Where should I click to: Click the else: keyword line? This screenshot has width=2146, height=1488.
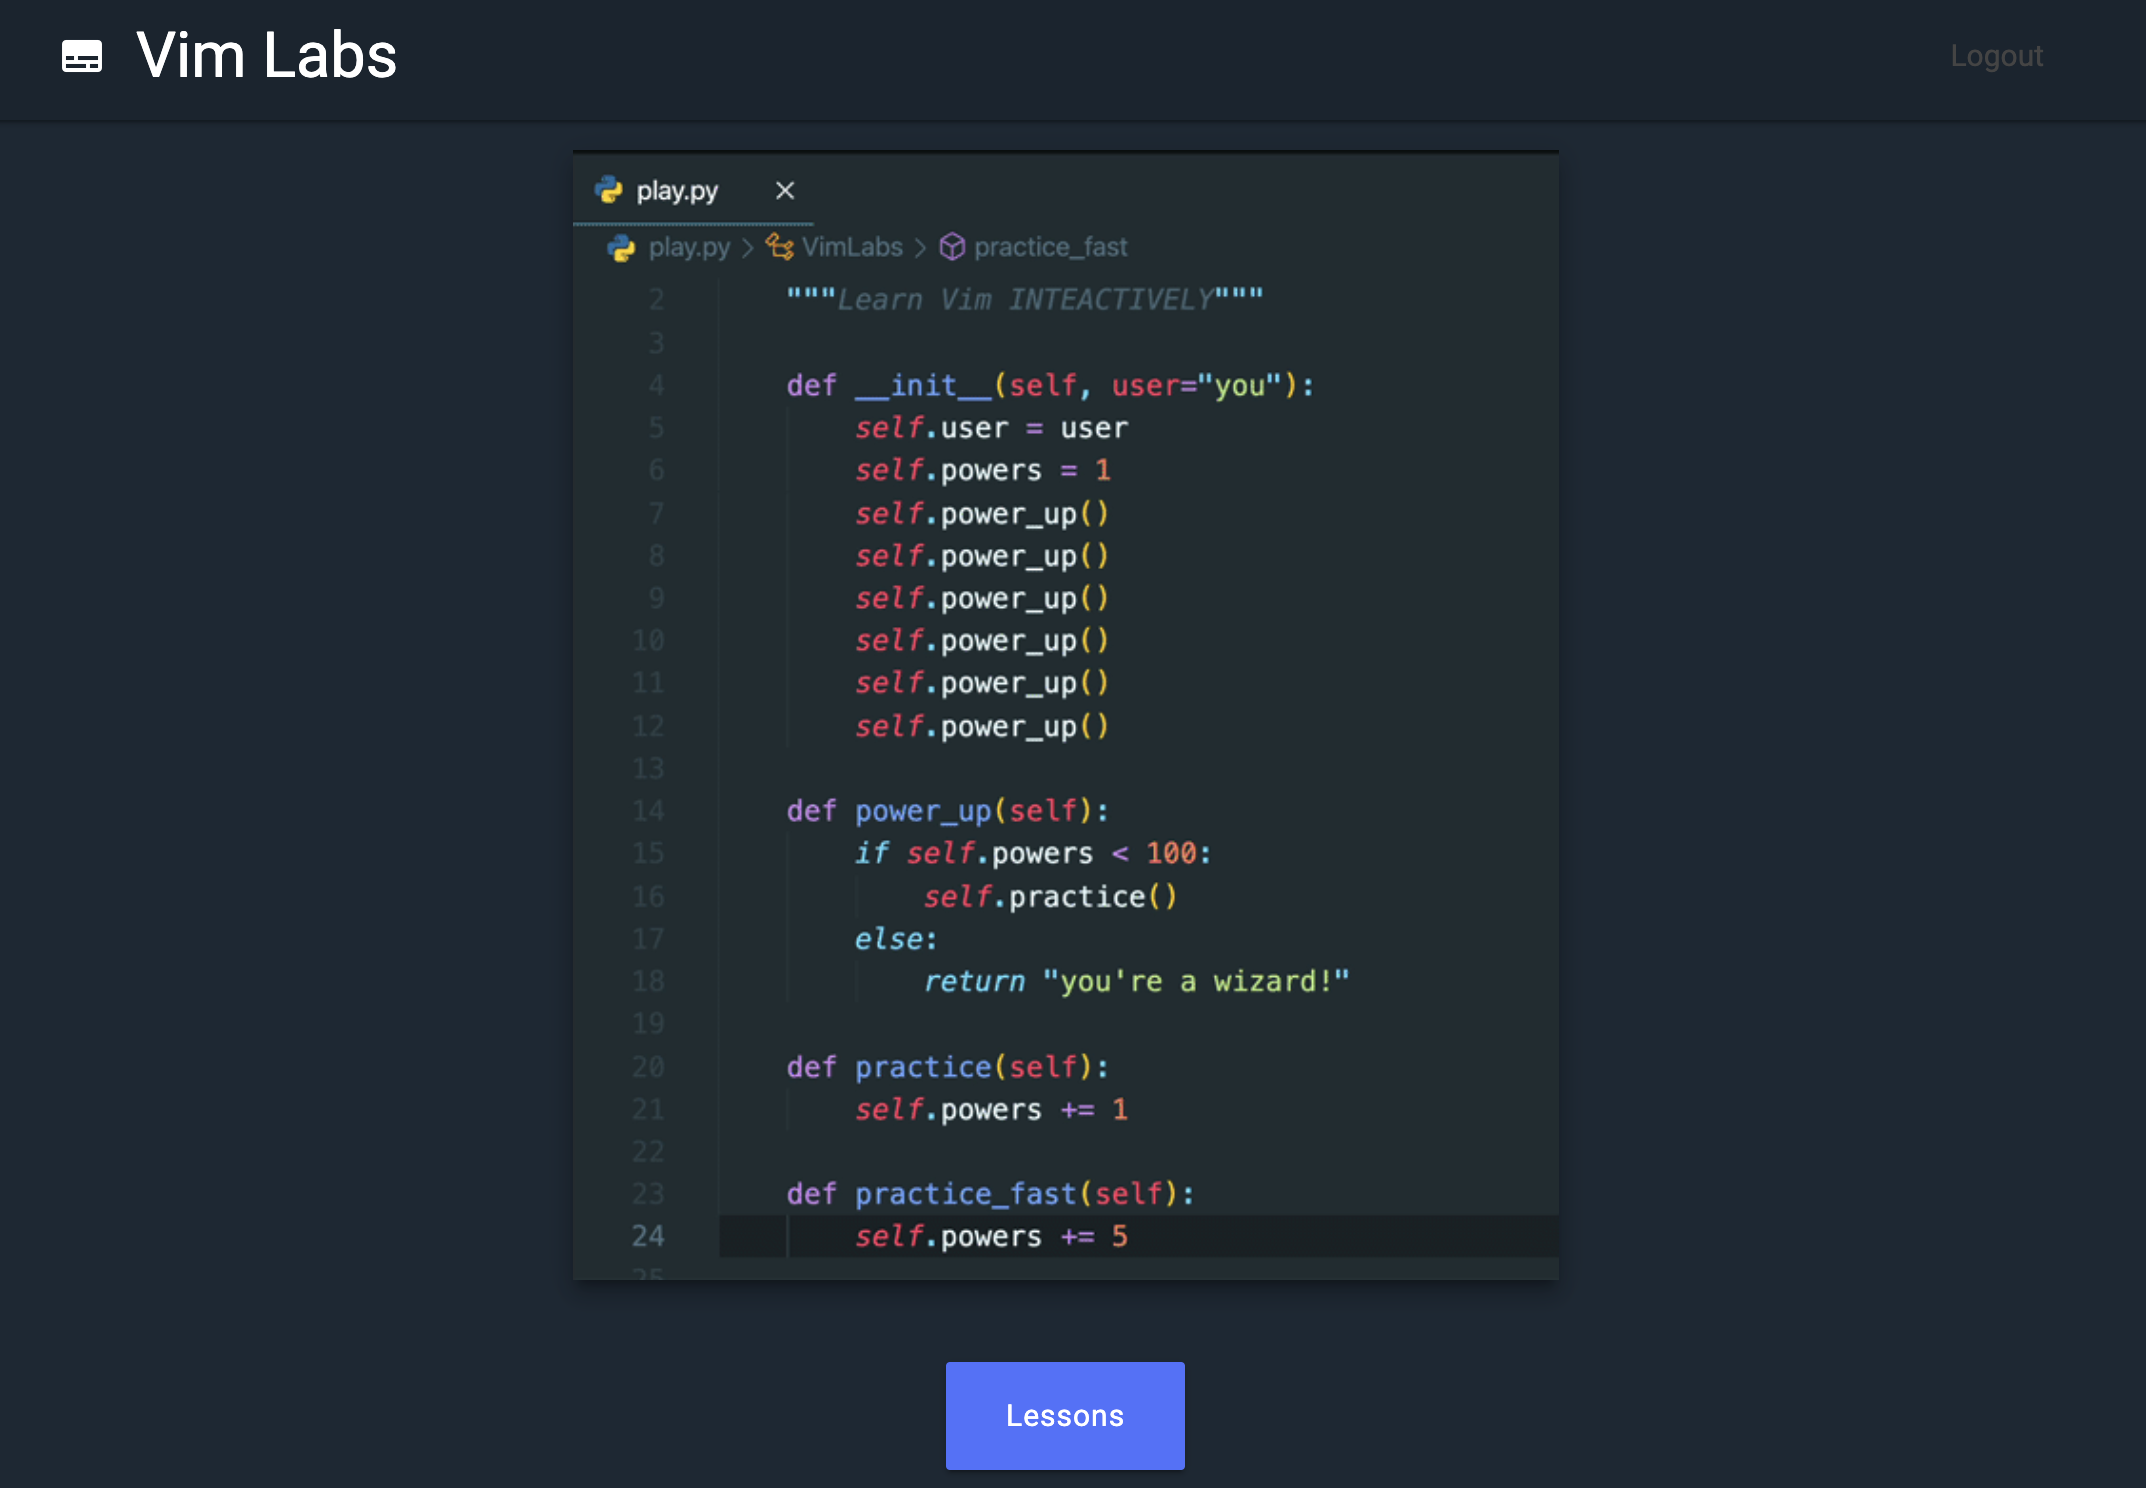(x=896, y=939)
